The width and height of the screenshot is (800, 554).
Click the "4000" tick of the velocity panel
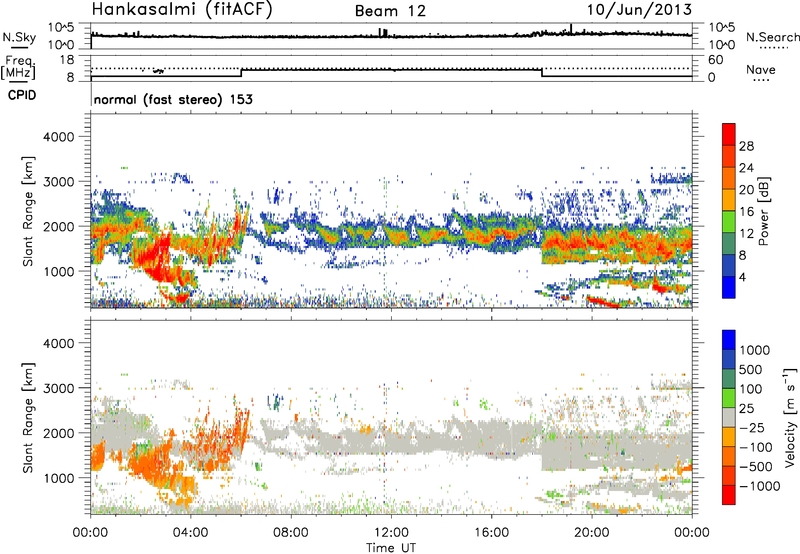[x=59, y=343]
